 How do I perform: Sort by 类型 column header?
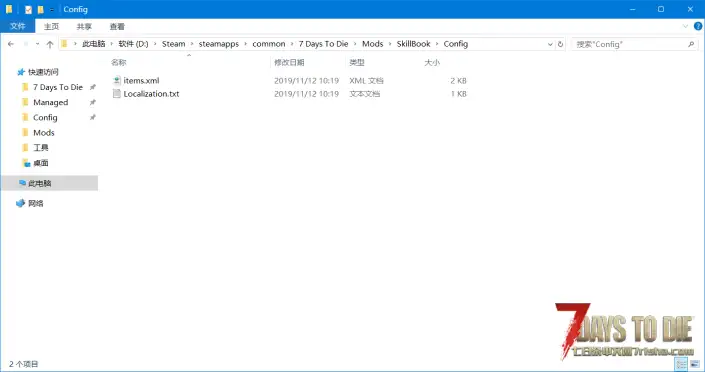coord(357,63)
